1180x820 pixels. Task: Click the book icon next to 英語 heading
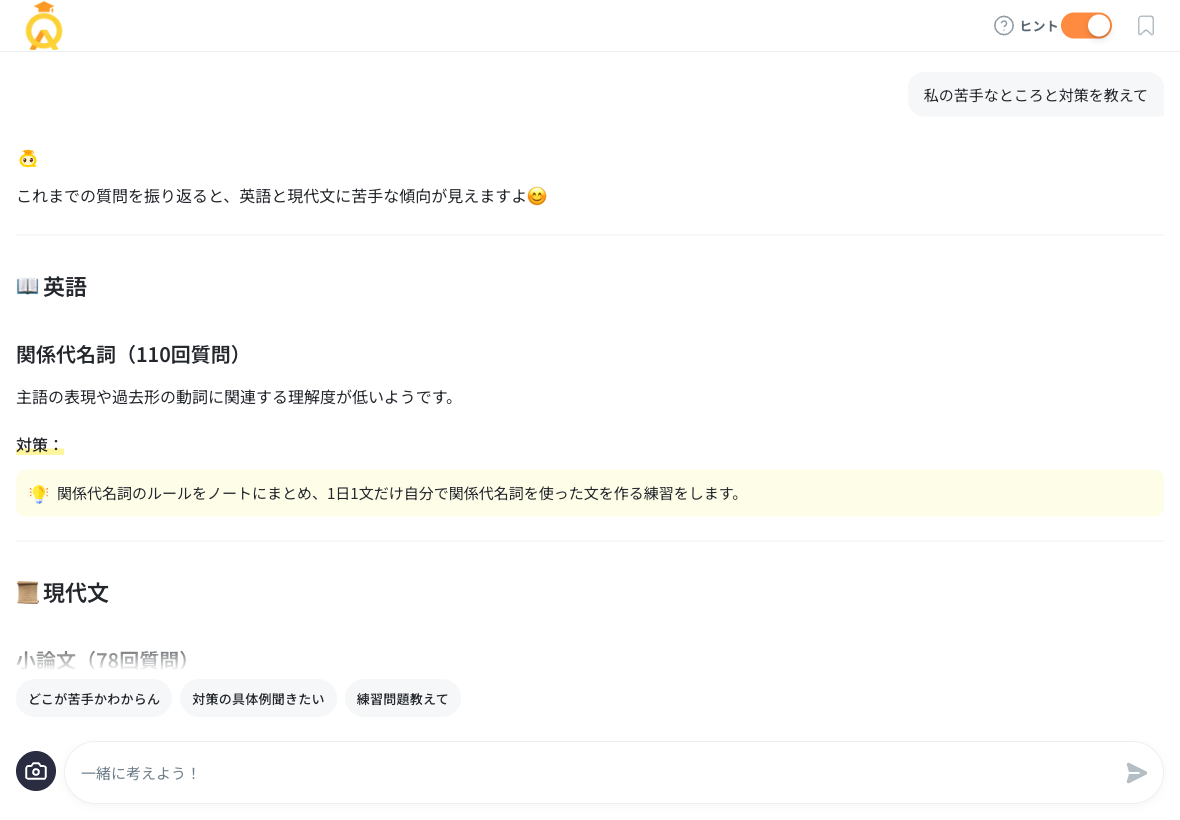click(x=27, y=287)
